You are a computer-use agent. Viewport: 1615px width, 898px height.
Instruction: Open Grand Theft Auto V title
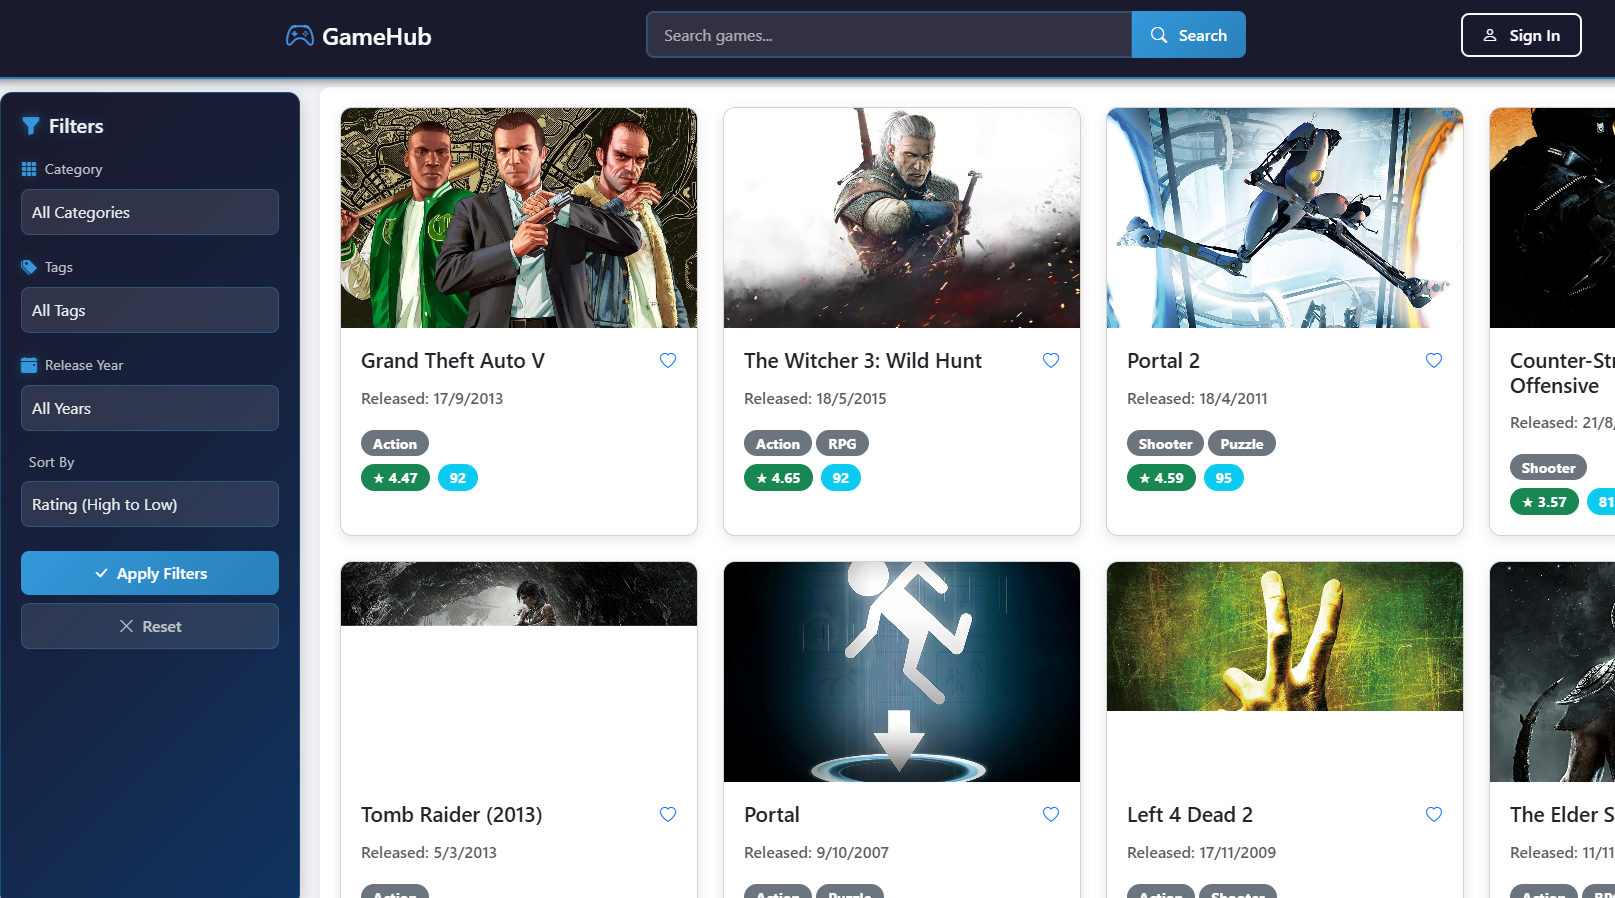pyautogui.click(x=453, y=361)
